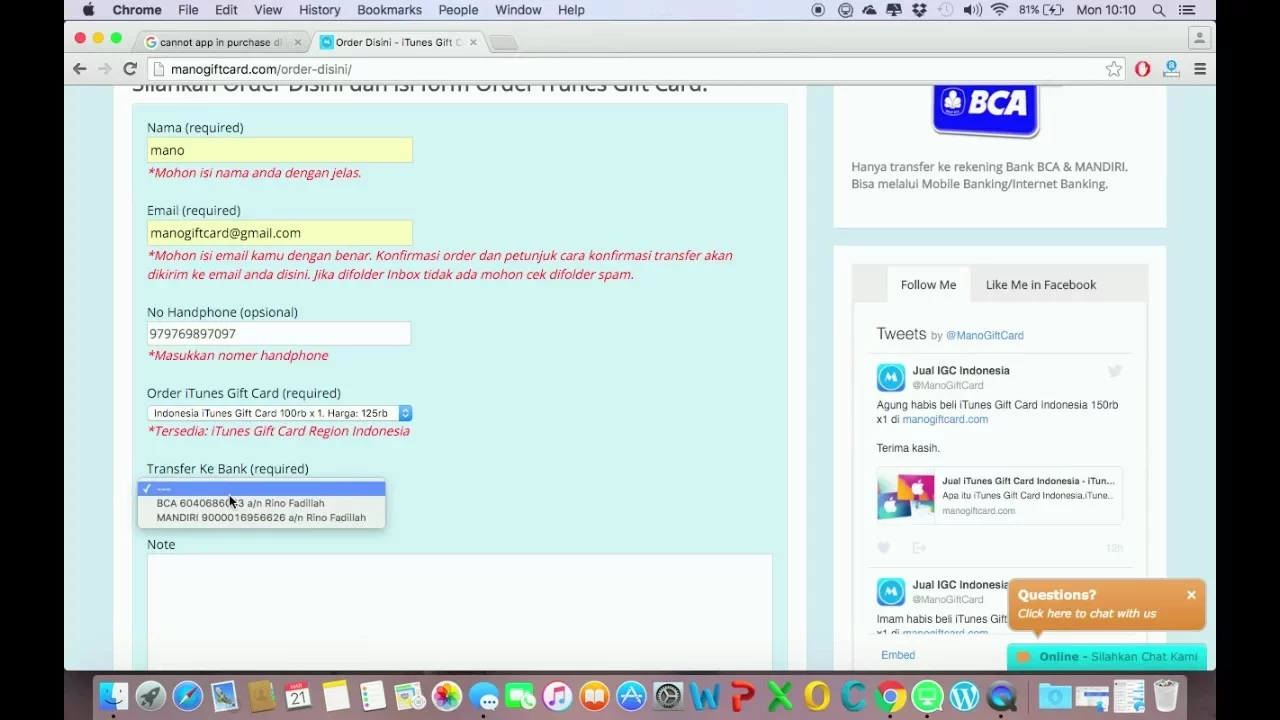
Task: Open Google Chrome from the Dock
Action: (890, 696)
